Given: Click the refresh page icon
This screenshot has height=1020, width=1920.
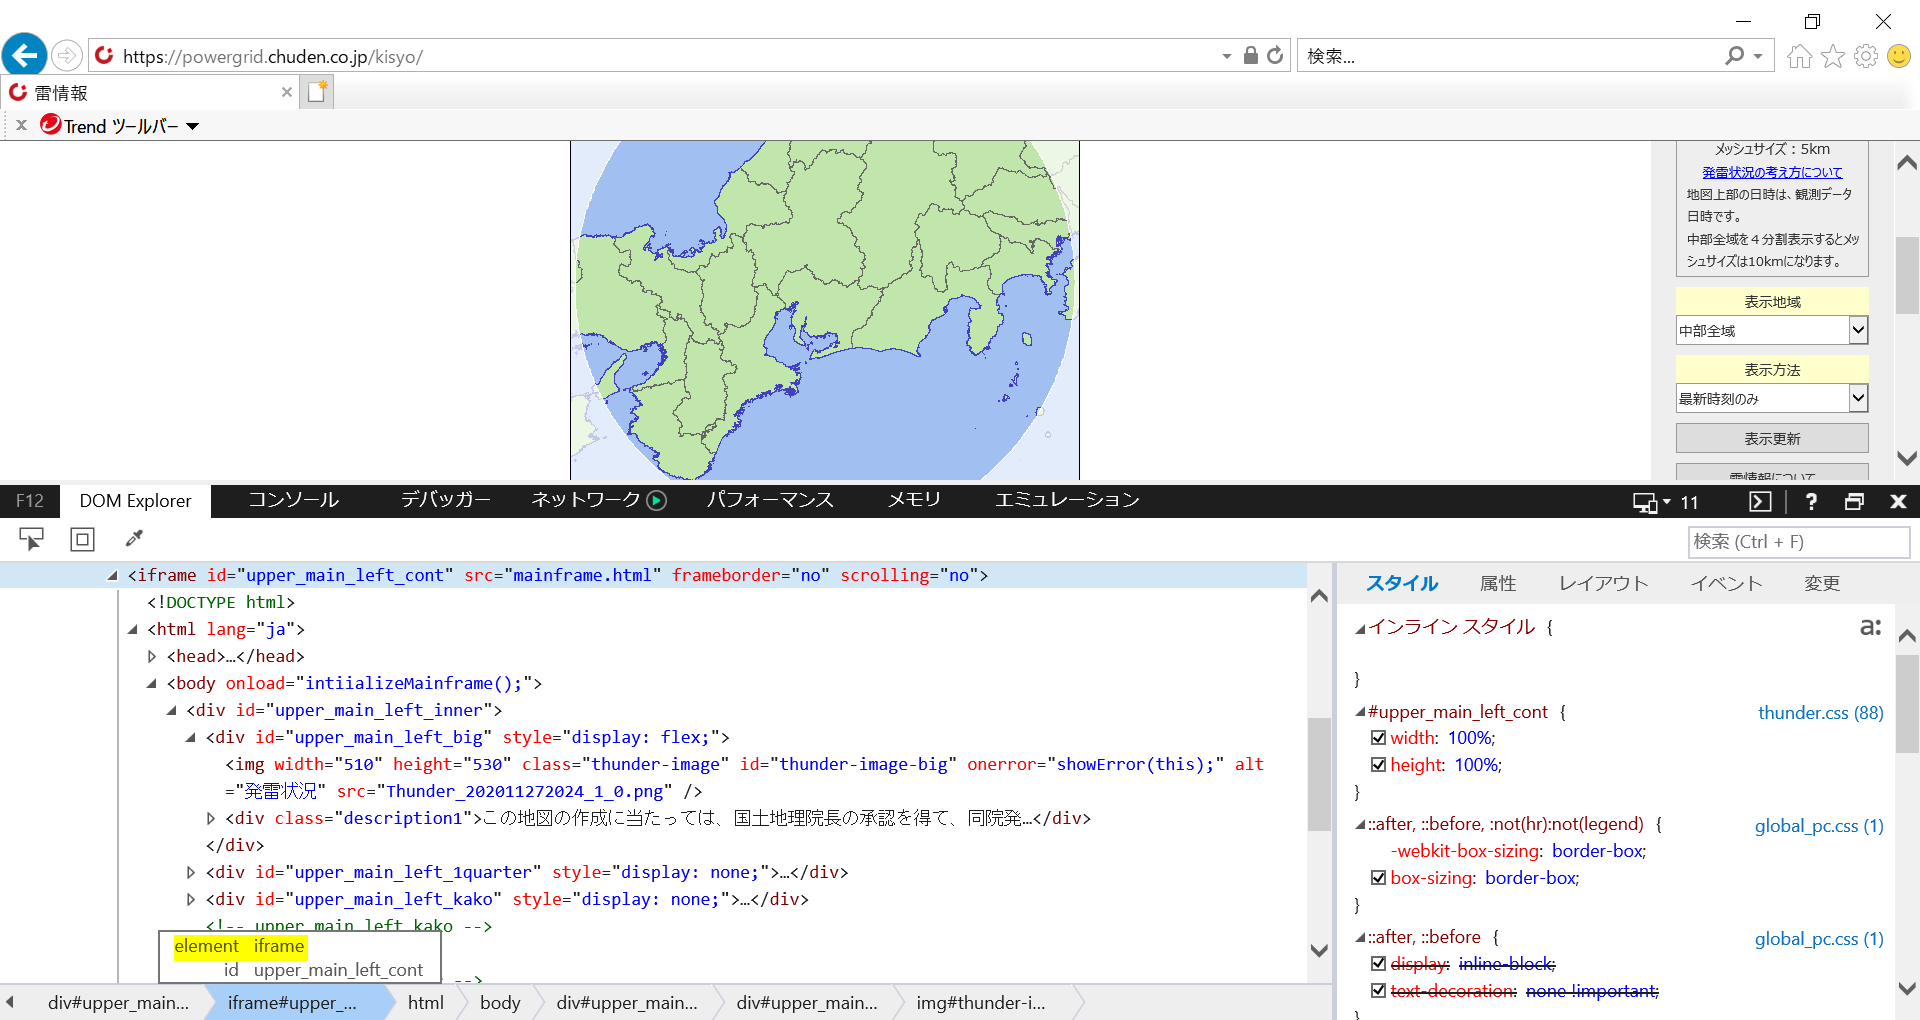Looking at the screenshot, I should [x=1275, y=56].
